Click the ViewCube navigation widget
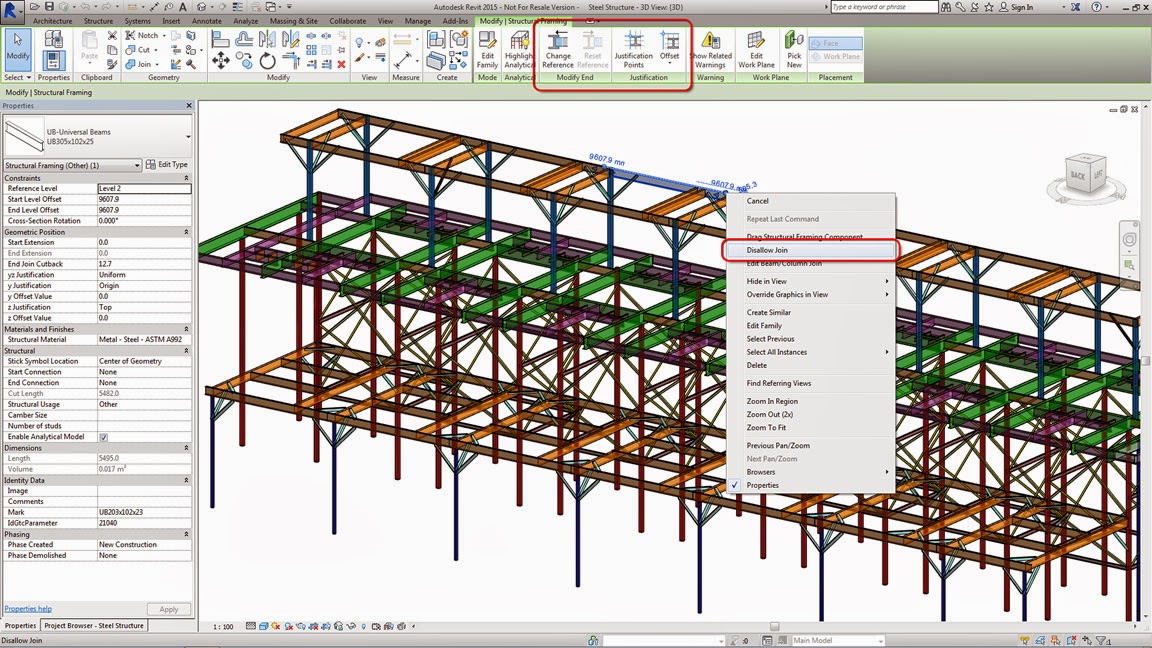Image resolution: width=1152 pixels, height=648 pixels. coord(1087,175)
